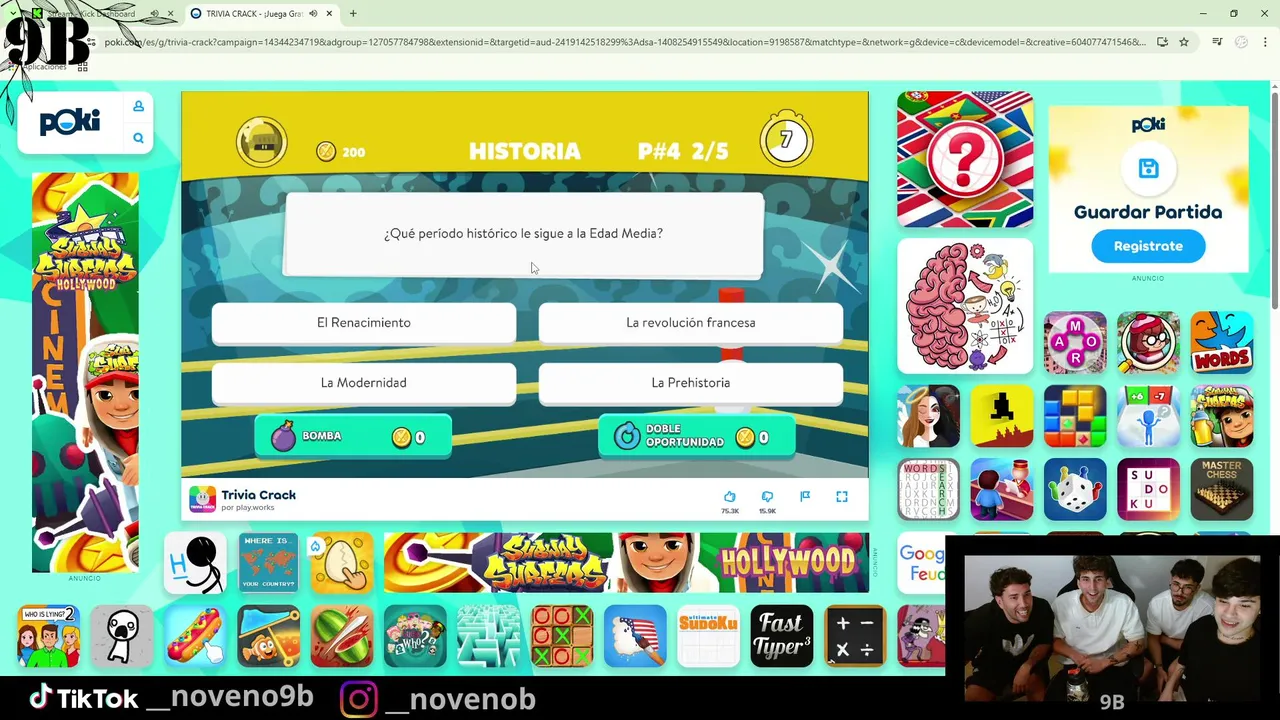The image size is (1280, 720).
Task: Open the Subway Surfers icon in right grid
Action: tap(1222, 416)
